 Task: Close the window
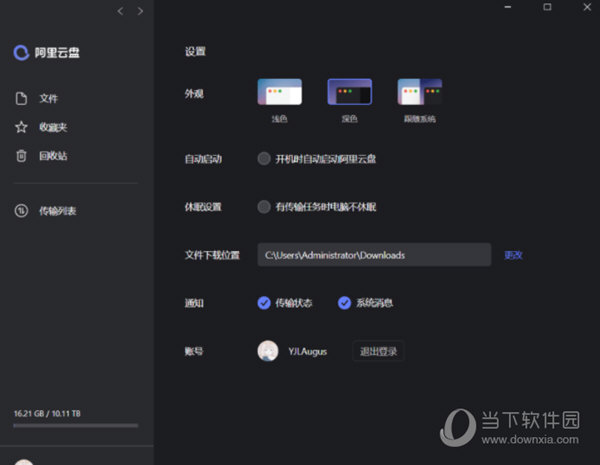587,7
